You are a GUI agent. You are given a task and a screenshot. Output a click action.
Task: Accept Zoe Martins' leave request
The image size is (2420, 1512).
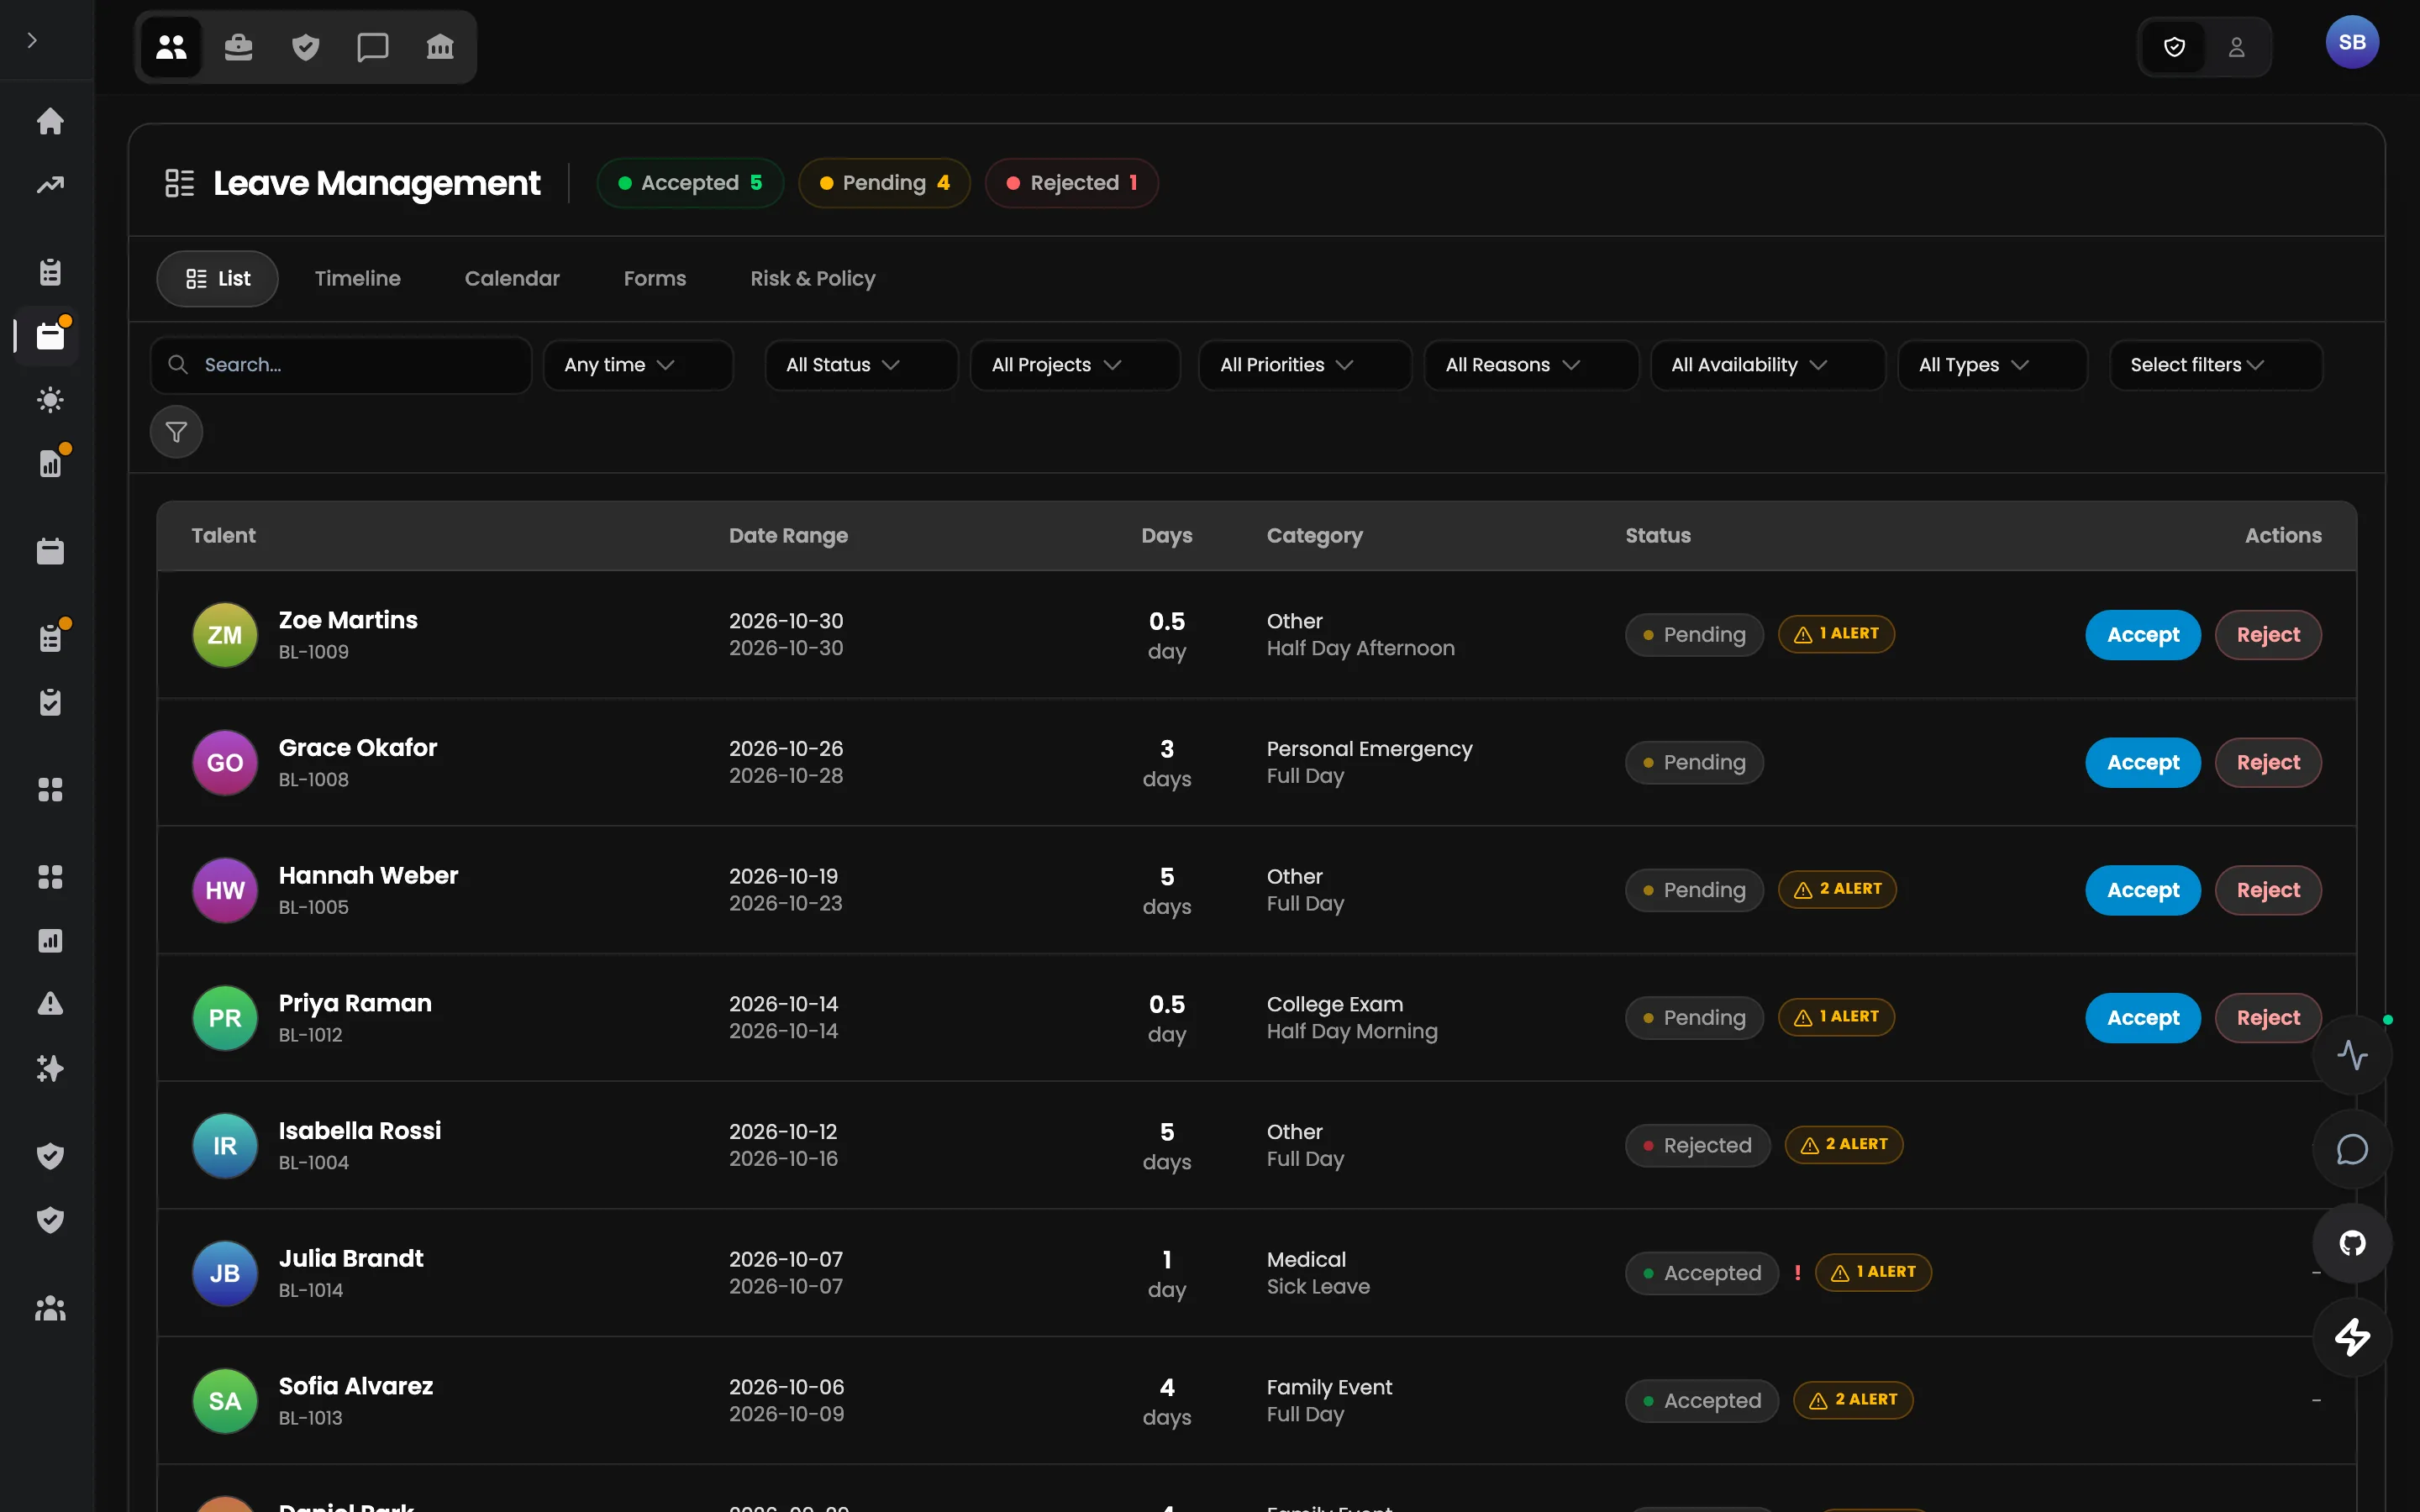(x=2143, y=635)
